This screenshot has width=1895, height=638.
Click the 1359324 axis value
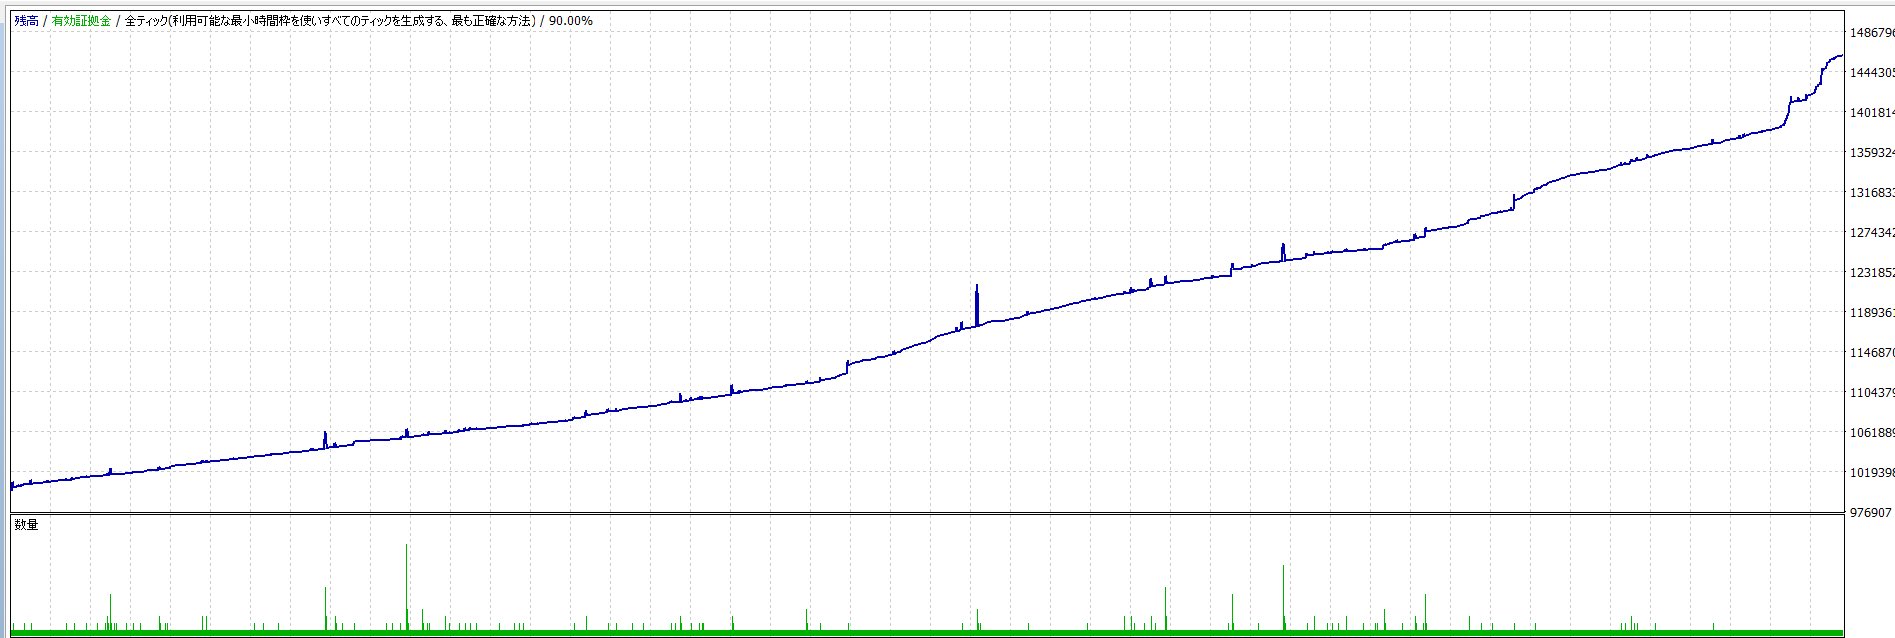click(x=1872, y=152)
